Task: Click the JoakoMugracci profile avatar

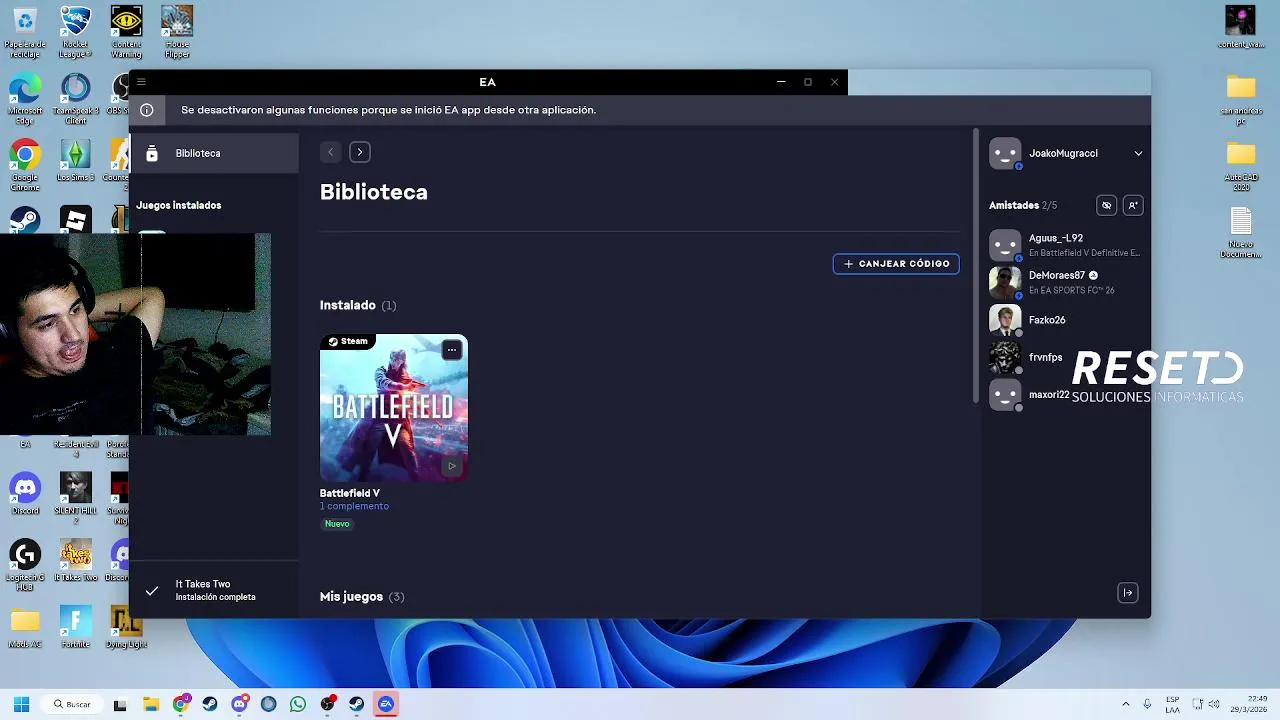Action: click(1005, 153)
